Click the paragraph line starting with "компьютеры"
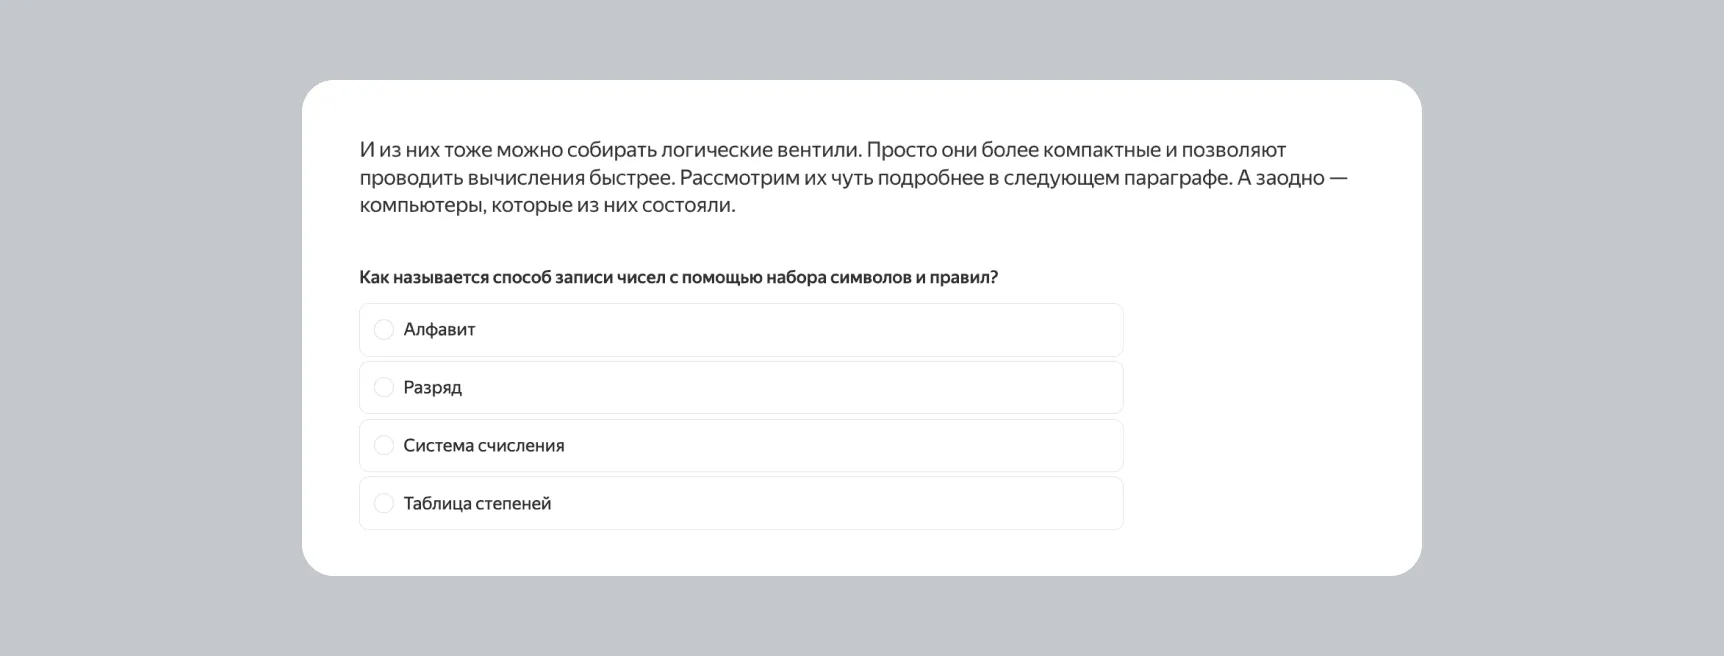Screen dimensions: 1724x656 547,206
